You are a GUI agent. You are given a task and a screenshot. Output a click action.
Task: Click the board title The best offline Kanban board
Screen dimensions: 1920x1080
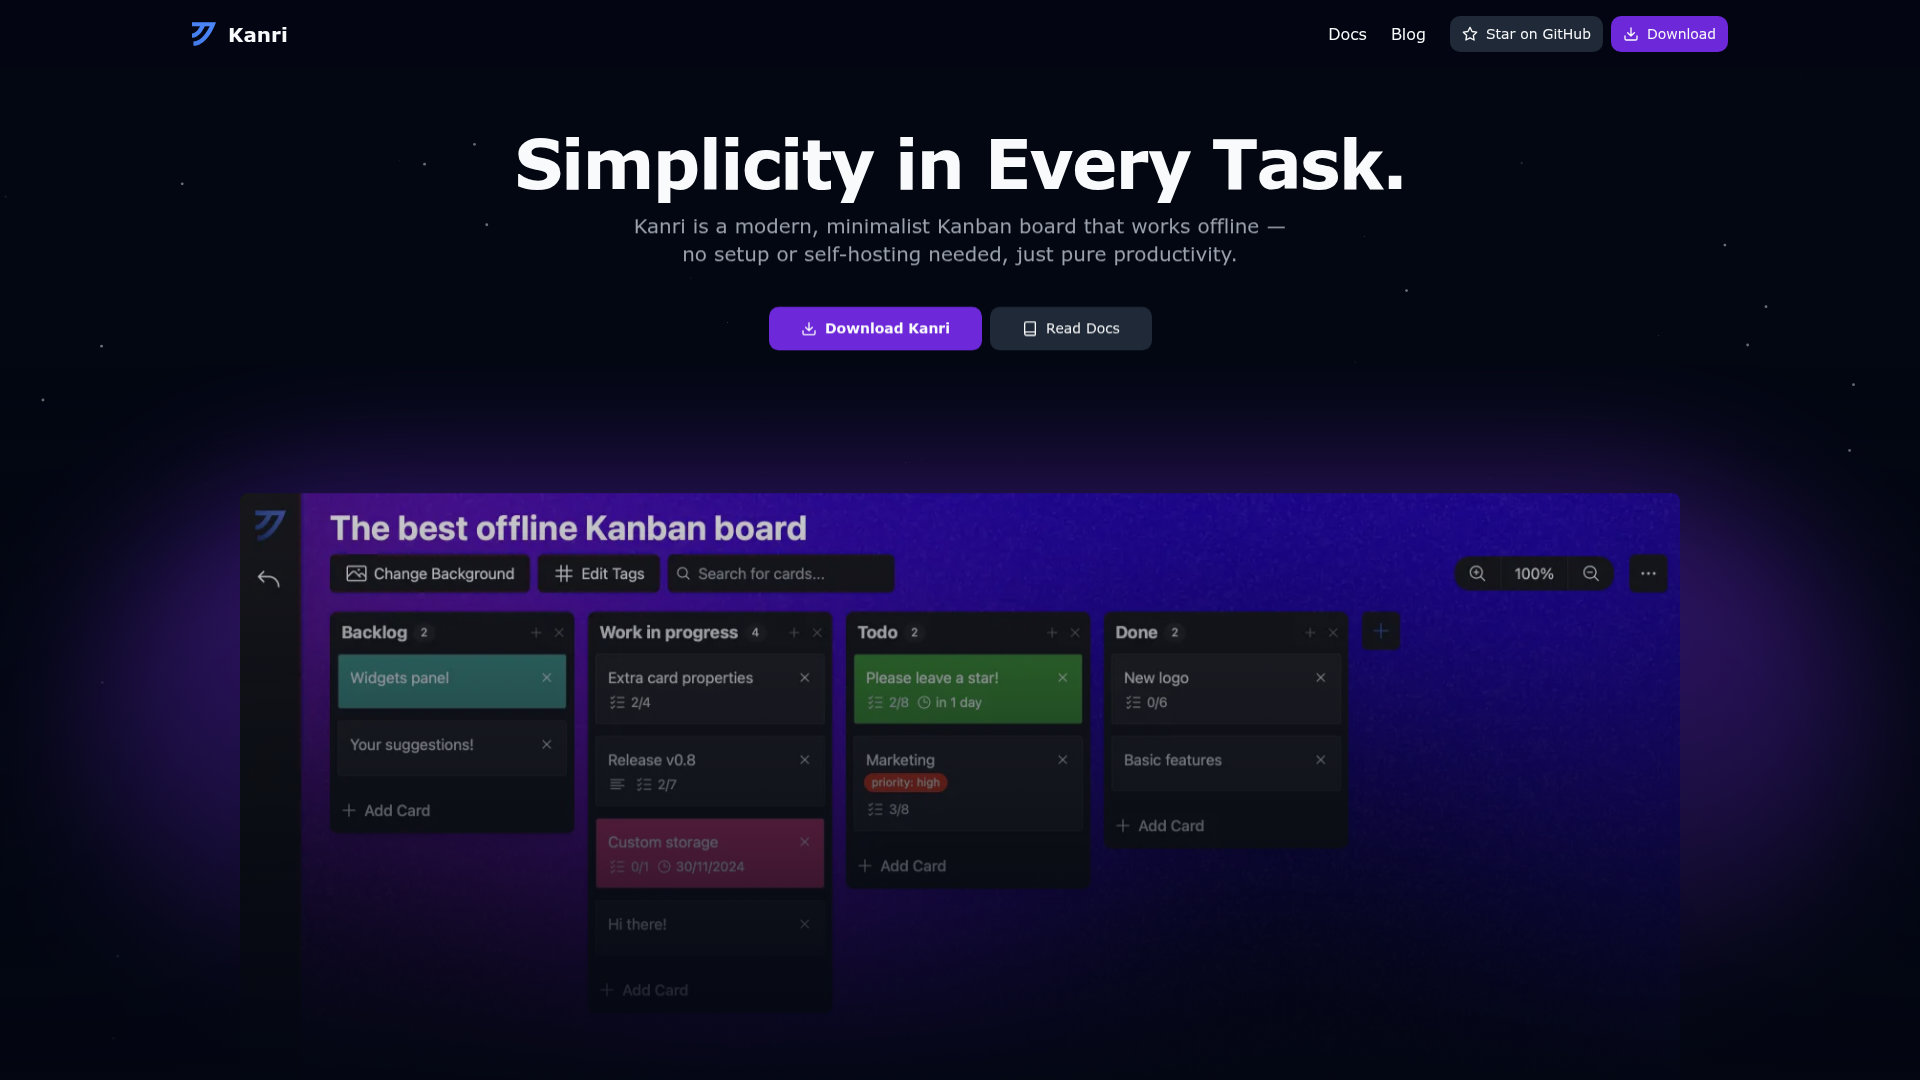tap(568, 528)
